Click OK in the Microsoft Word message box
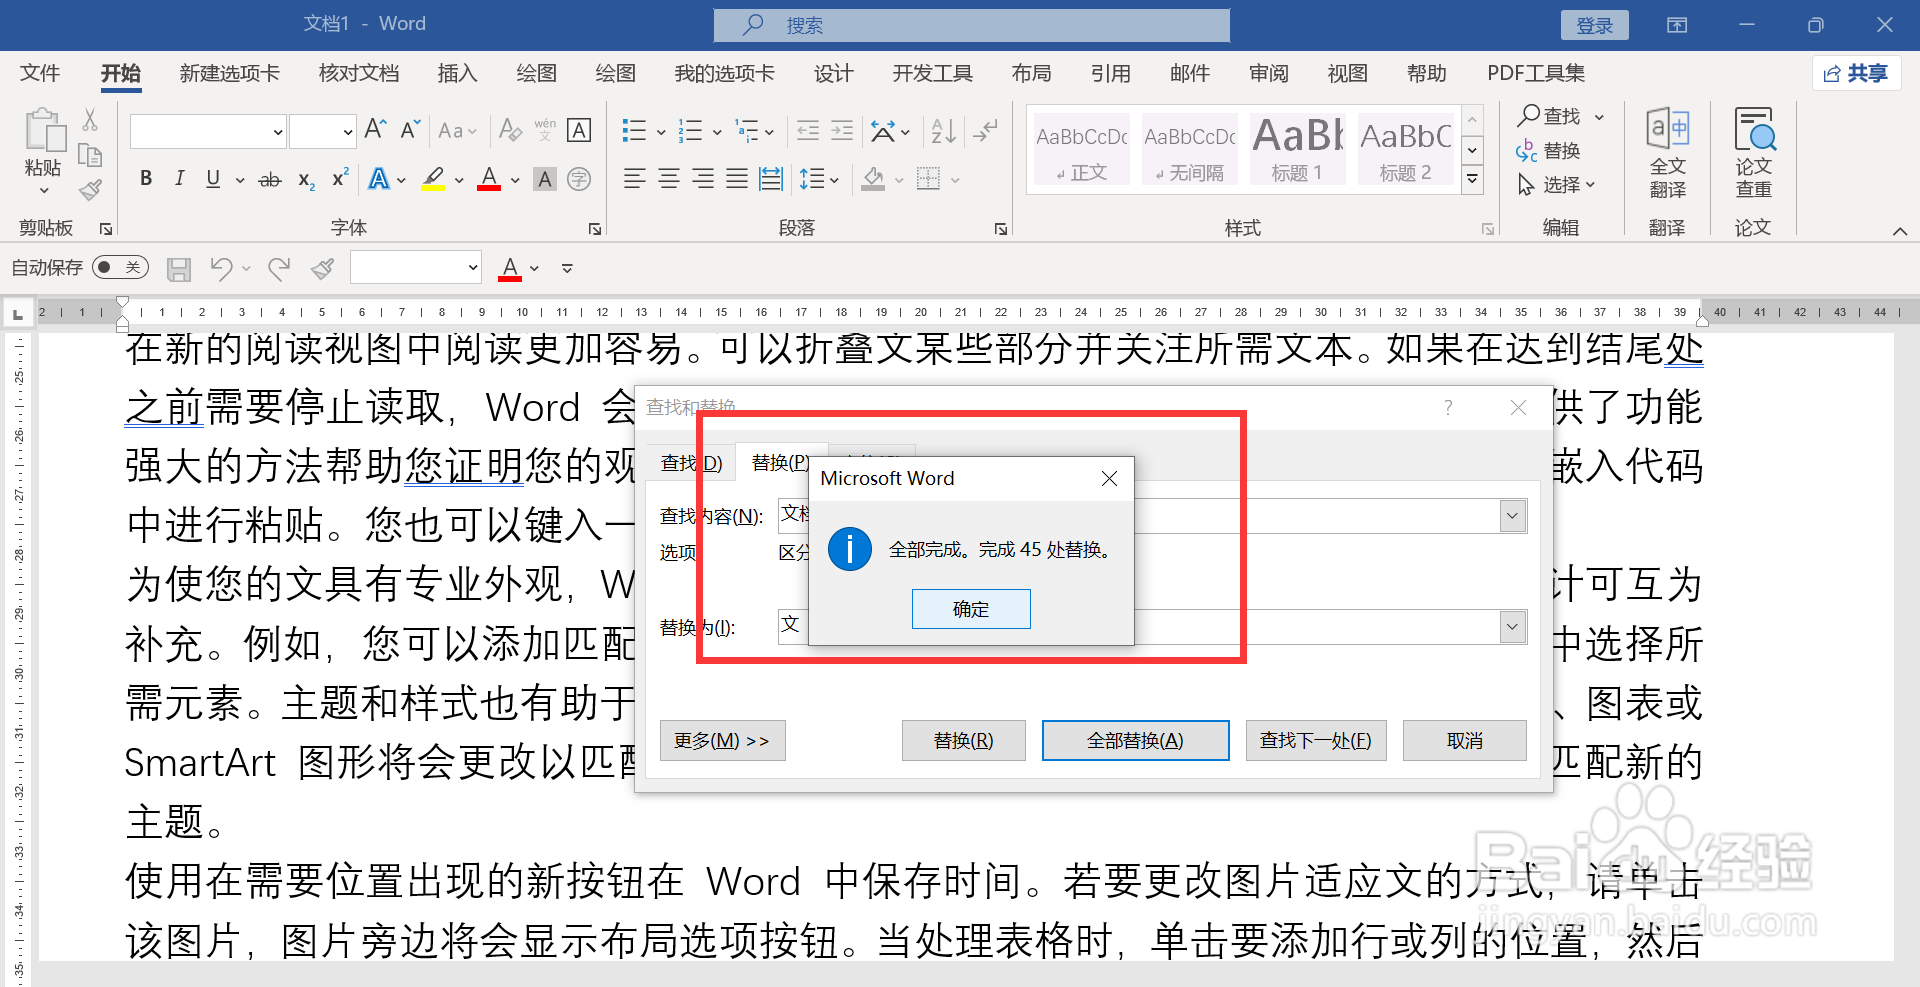 pos(971,609)
